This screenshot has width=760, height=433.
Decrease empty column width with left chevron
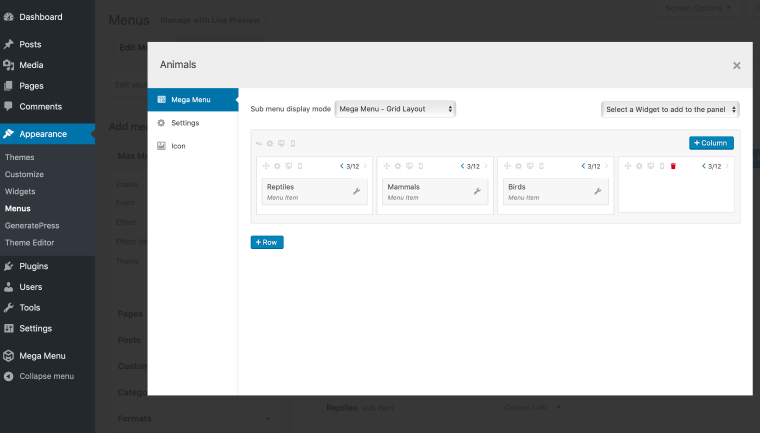(x=704, y=166)
